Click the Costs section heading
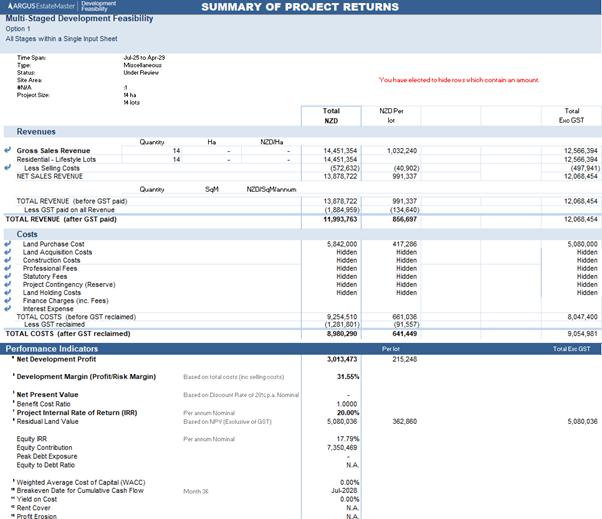 [x=27, y=234]
